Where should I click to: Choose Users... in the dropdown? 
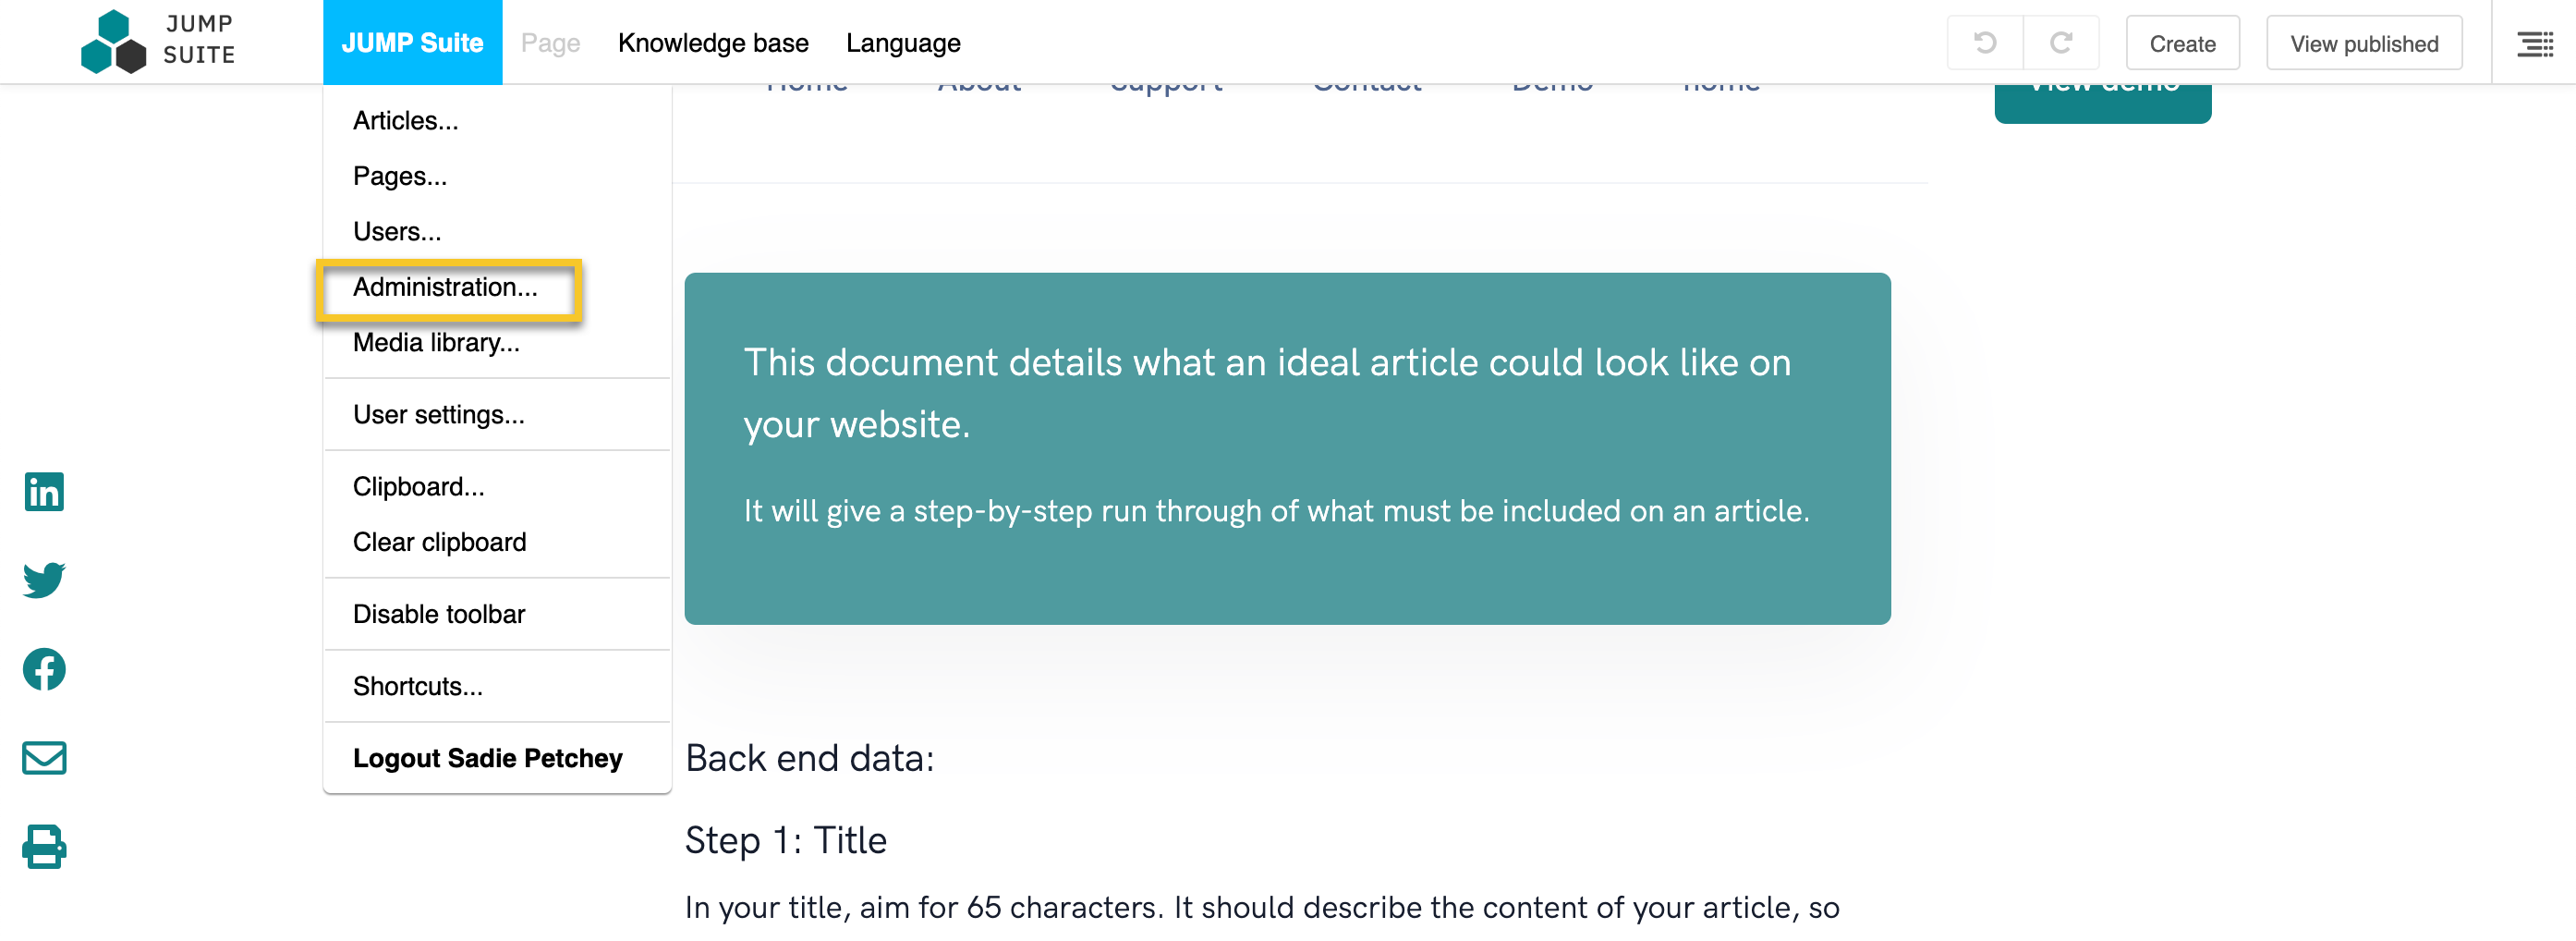click(x=497, y=231)
